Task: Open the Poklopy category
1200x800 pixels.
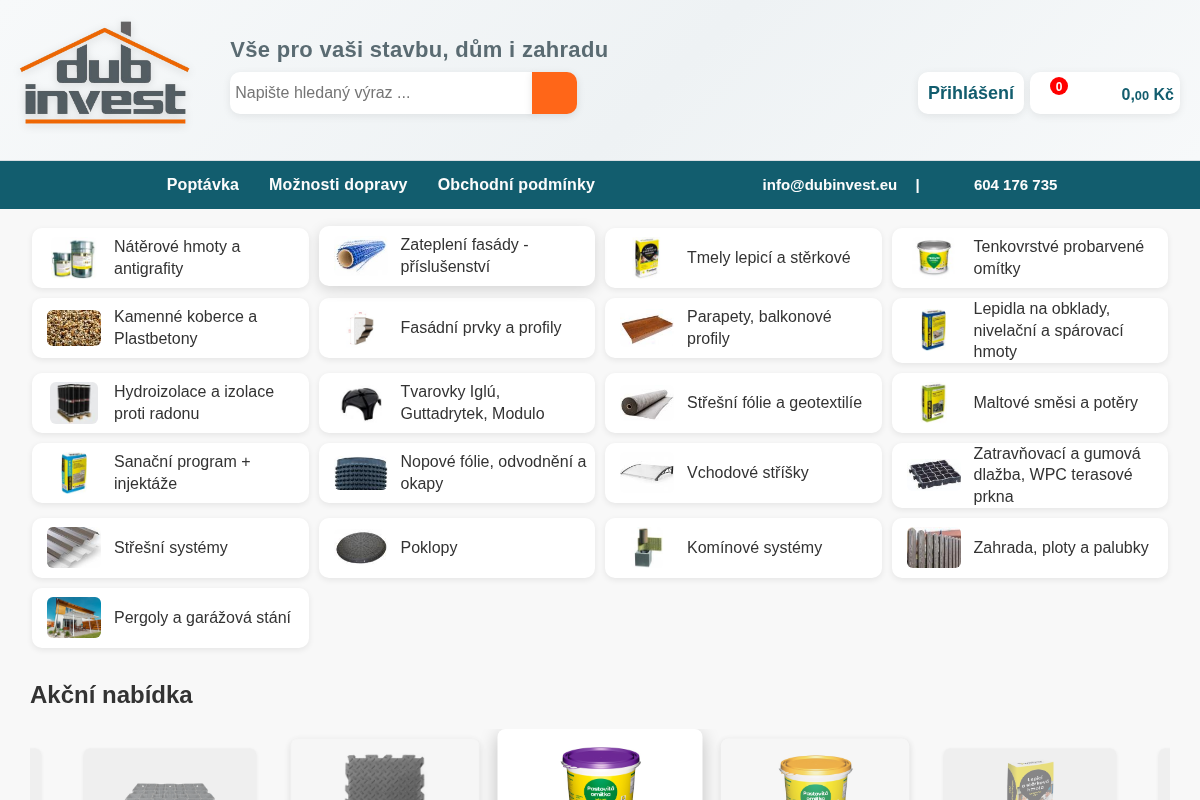Action: [457, 548]
